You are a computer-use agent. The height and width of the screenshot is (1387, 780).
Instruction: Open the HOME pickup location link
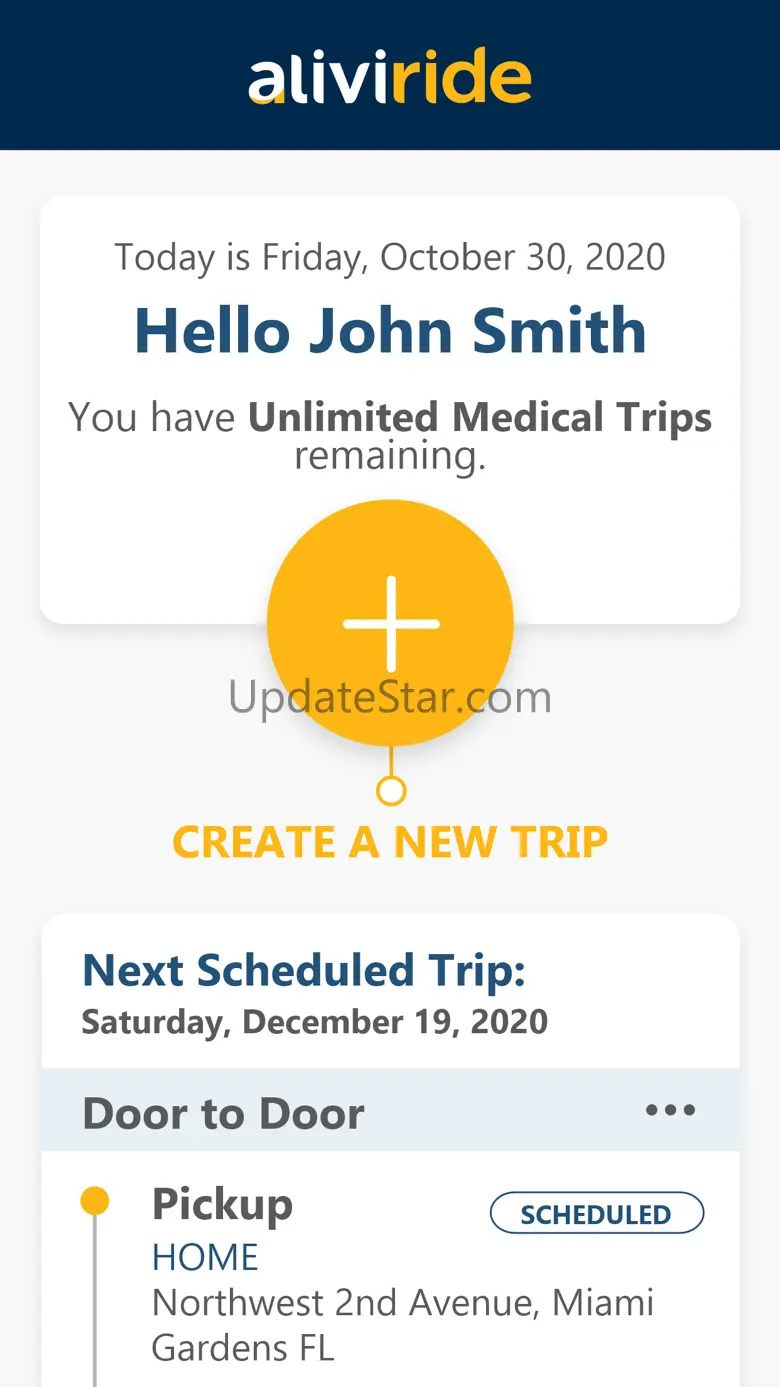coord(205,1257)
